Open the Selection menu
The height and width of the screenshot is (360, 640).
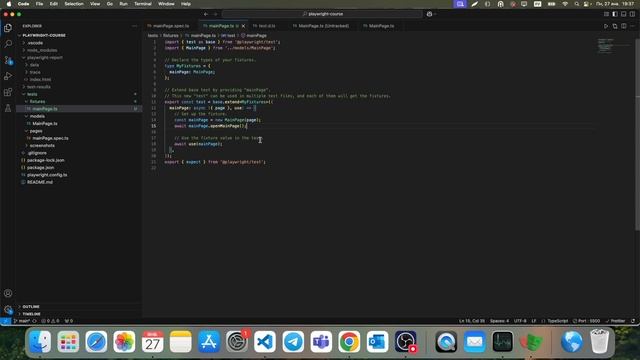74,4
